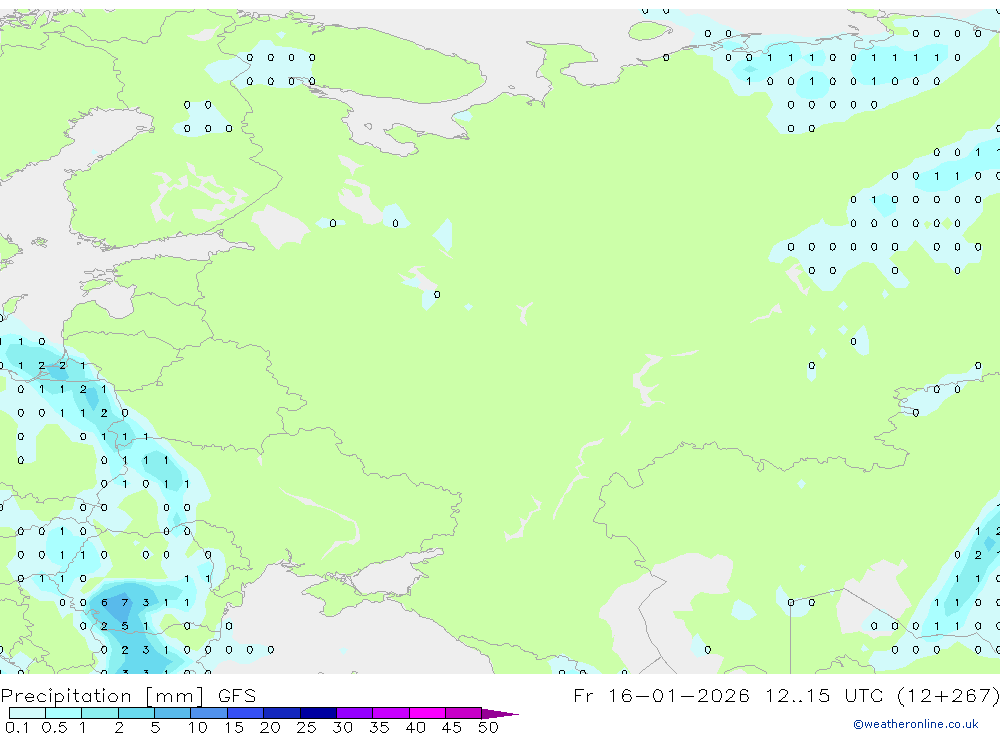Select the '10' legend label
Viewport: 1000px width, 733px height.
click(197, 727)
